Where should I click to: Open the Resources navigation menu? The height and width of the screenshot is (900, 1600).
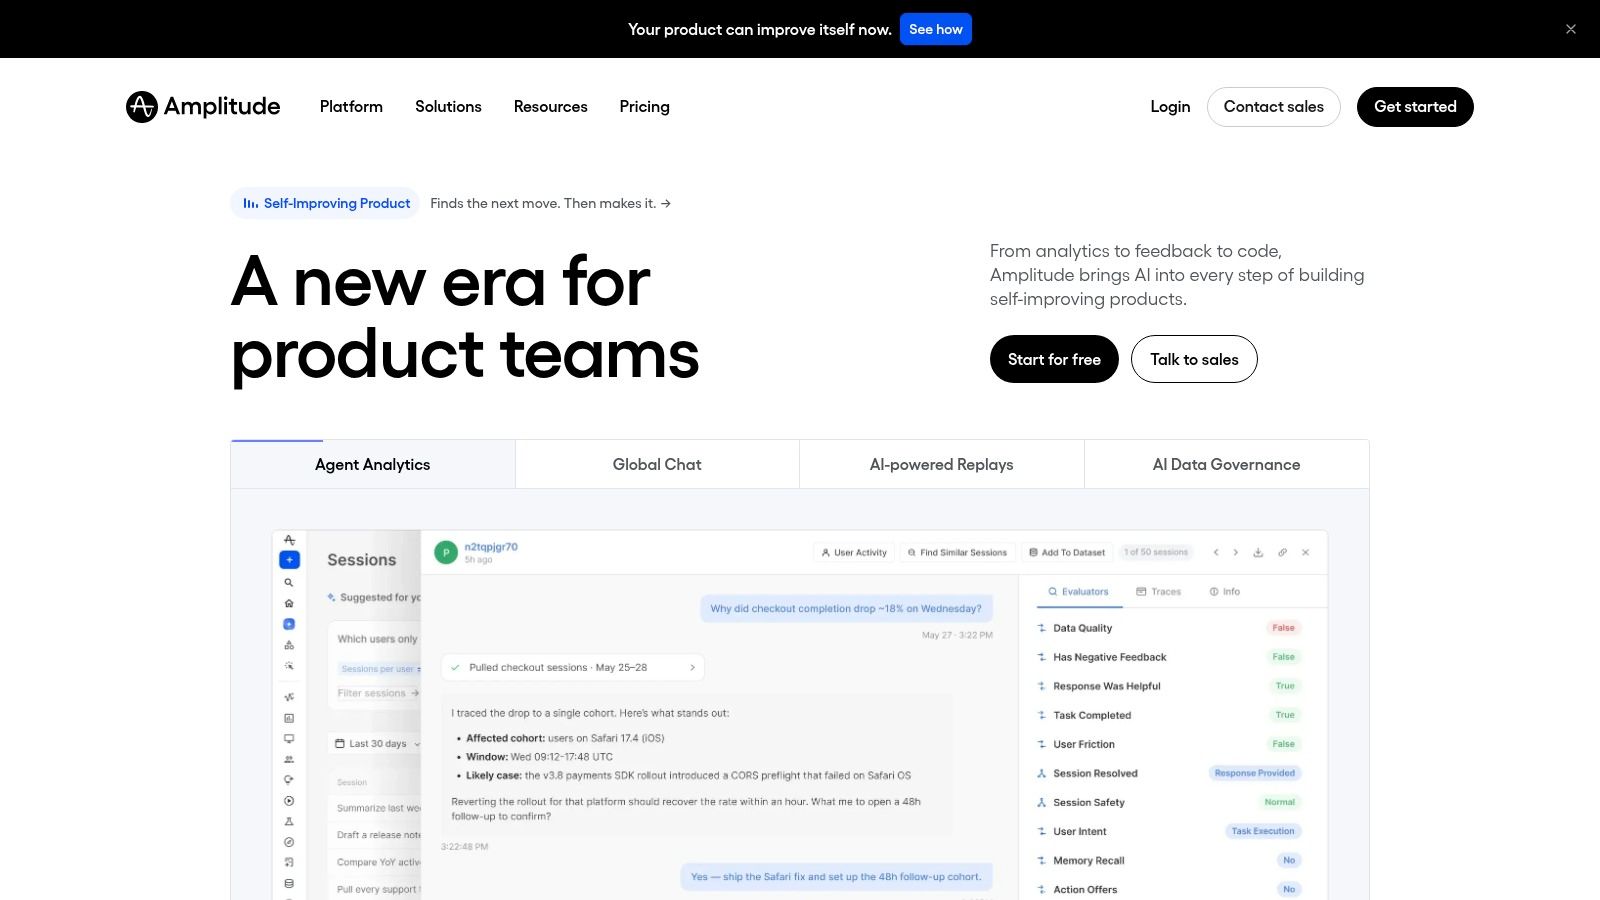pyautogui.click(x=551, y=107)
